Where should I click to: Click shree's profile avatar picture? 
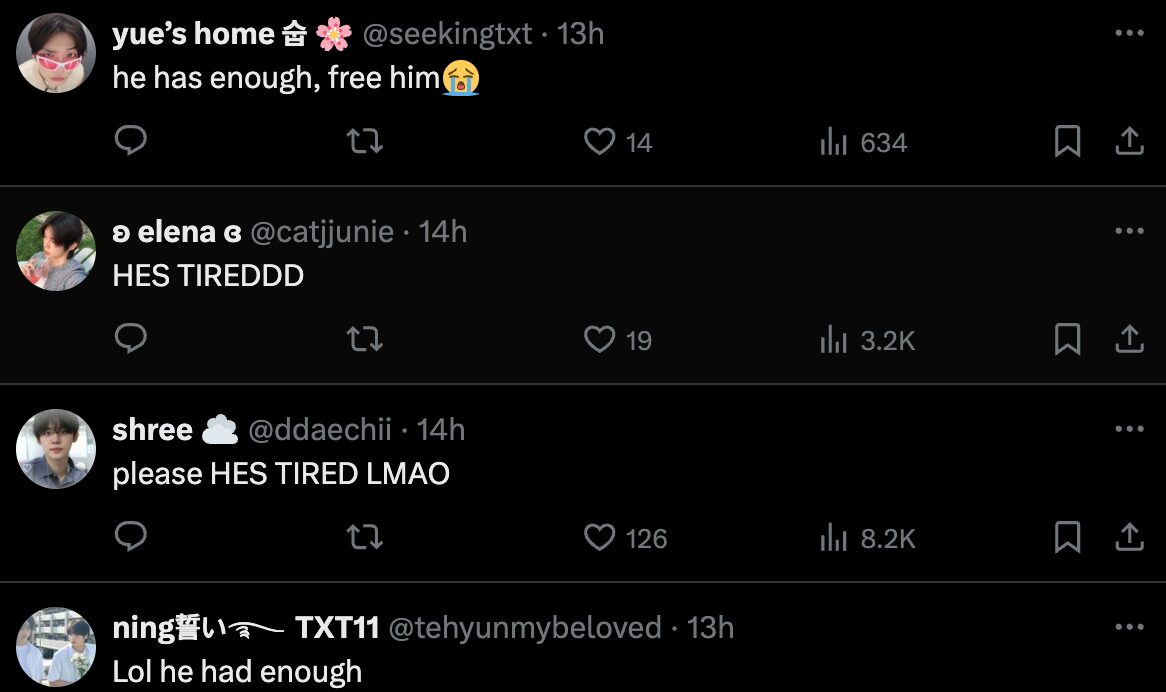click(56, 449)
